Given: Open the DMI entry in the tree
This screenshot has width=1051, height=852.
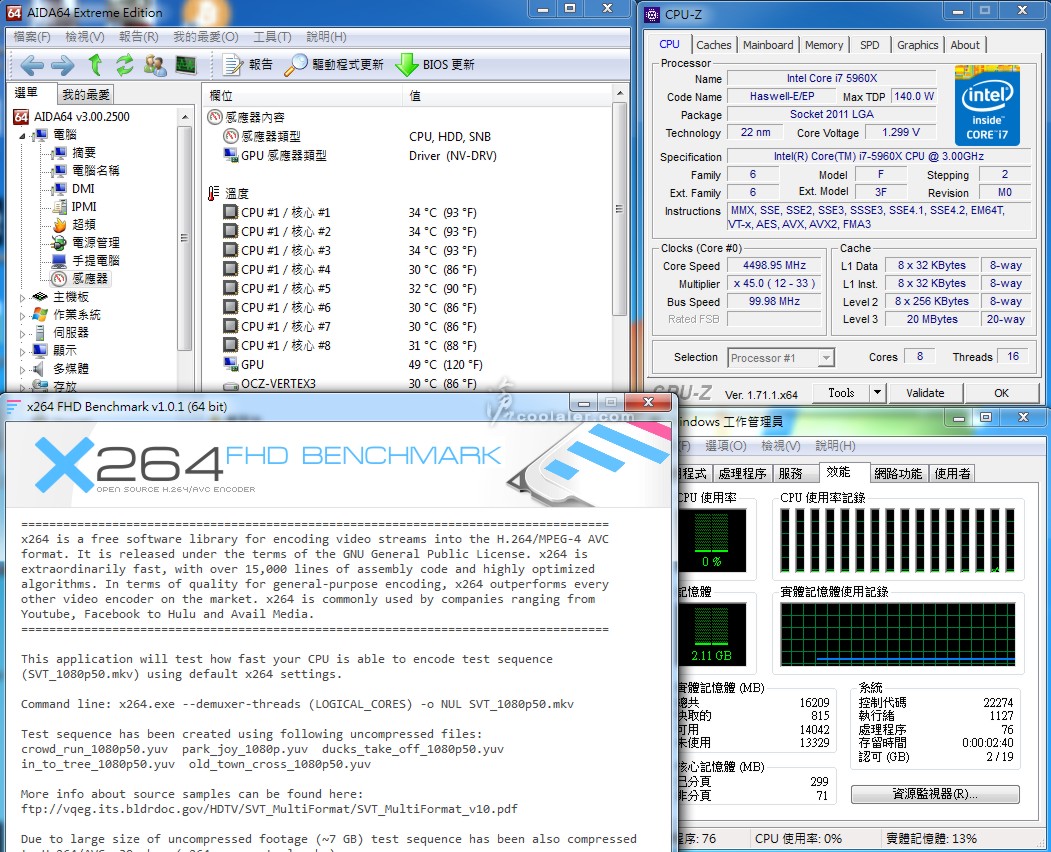Looking at the screenshot, I should (x=74, y=188).
